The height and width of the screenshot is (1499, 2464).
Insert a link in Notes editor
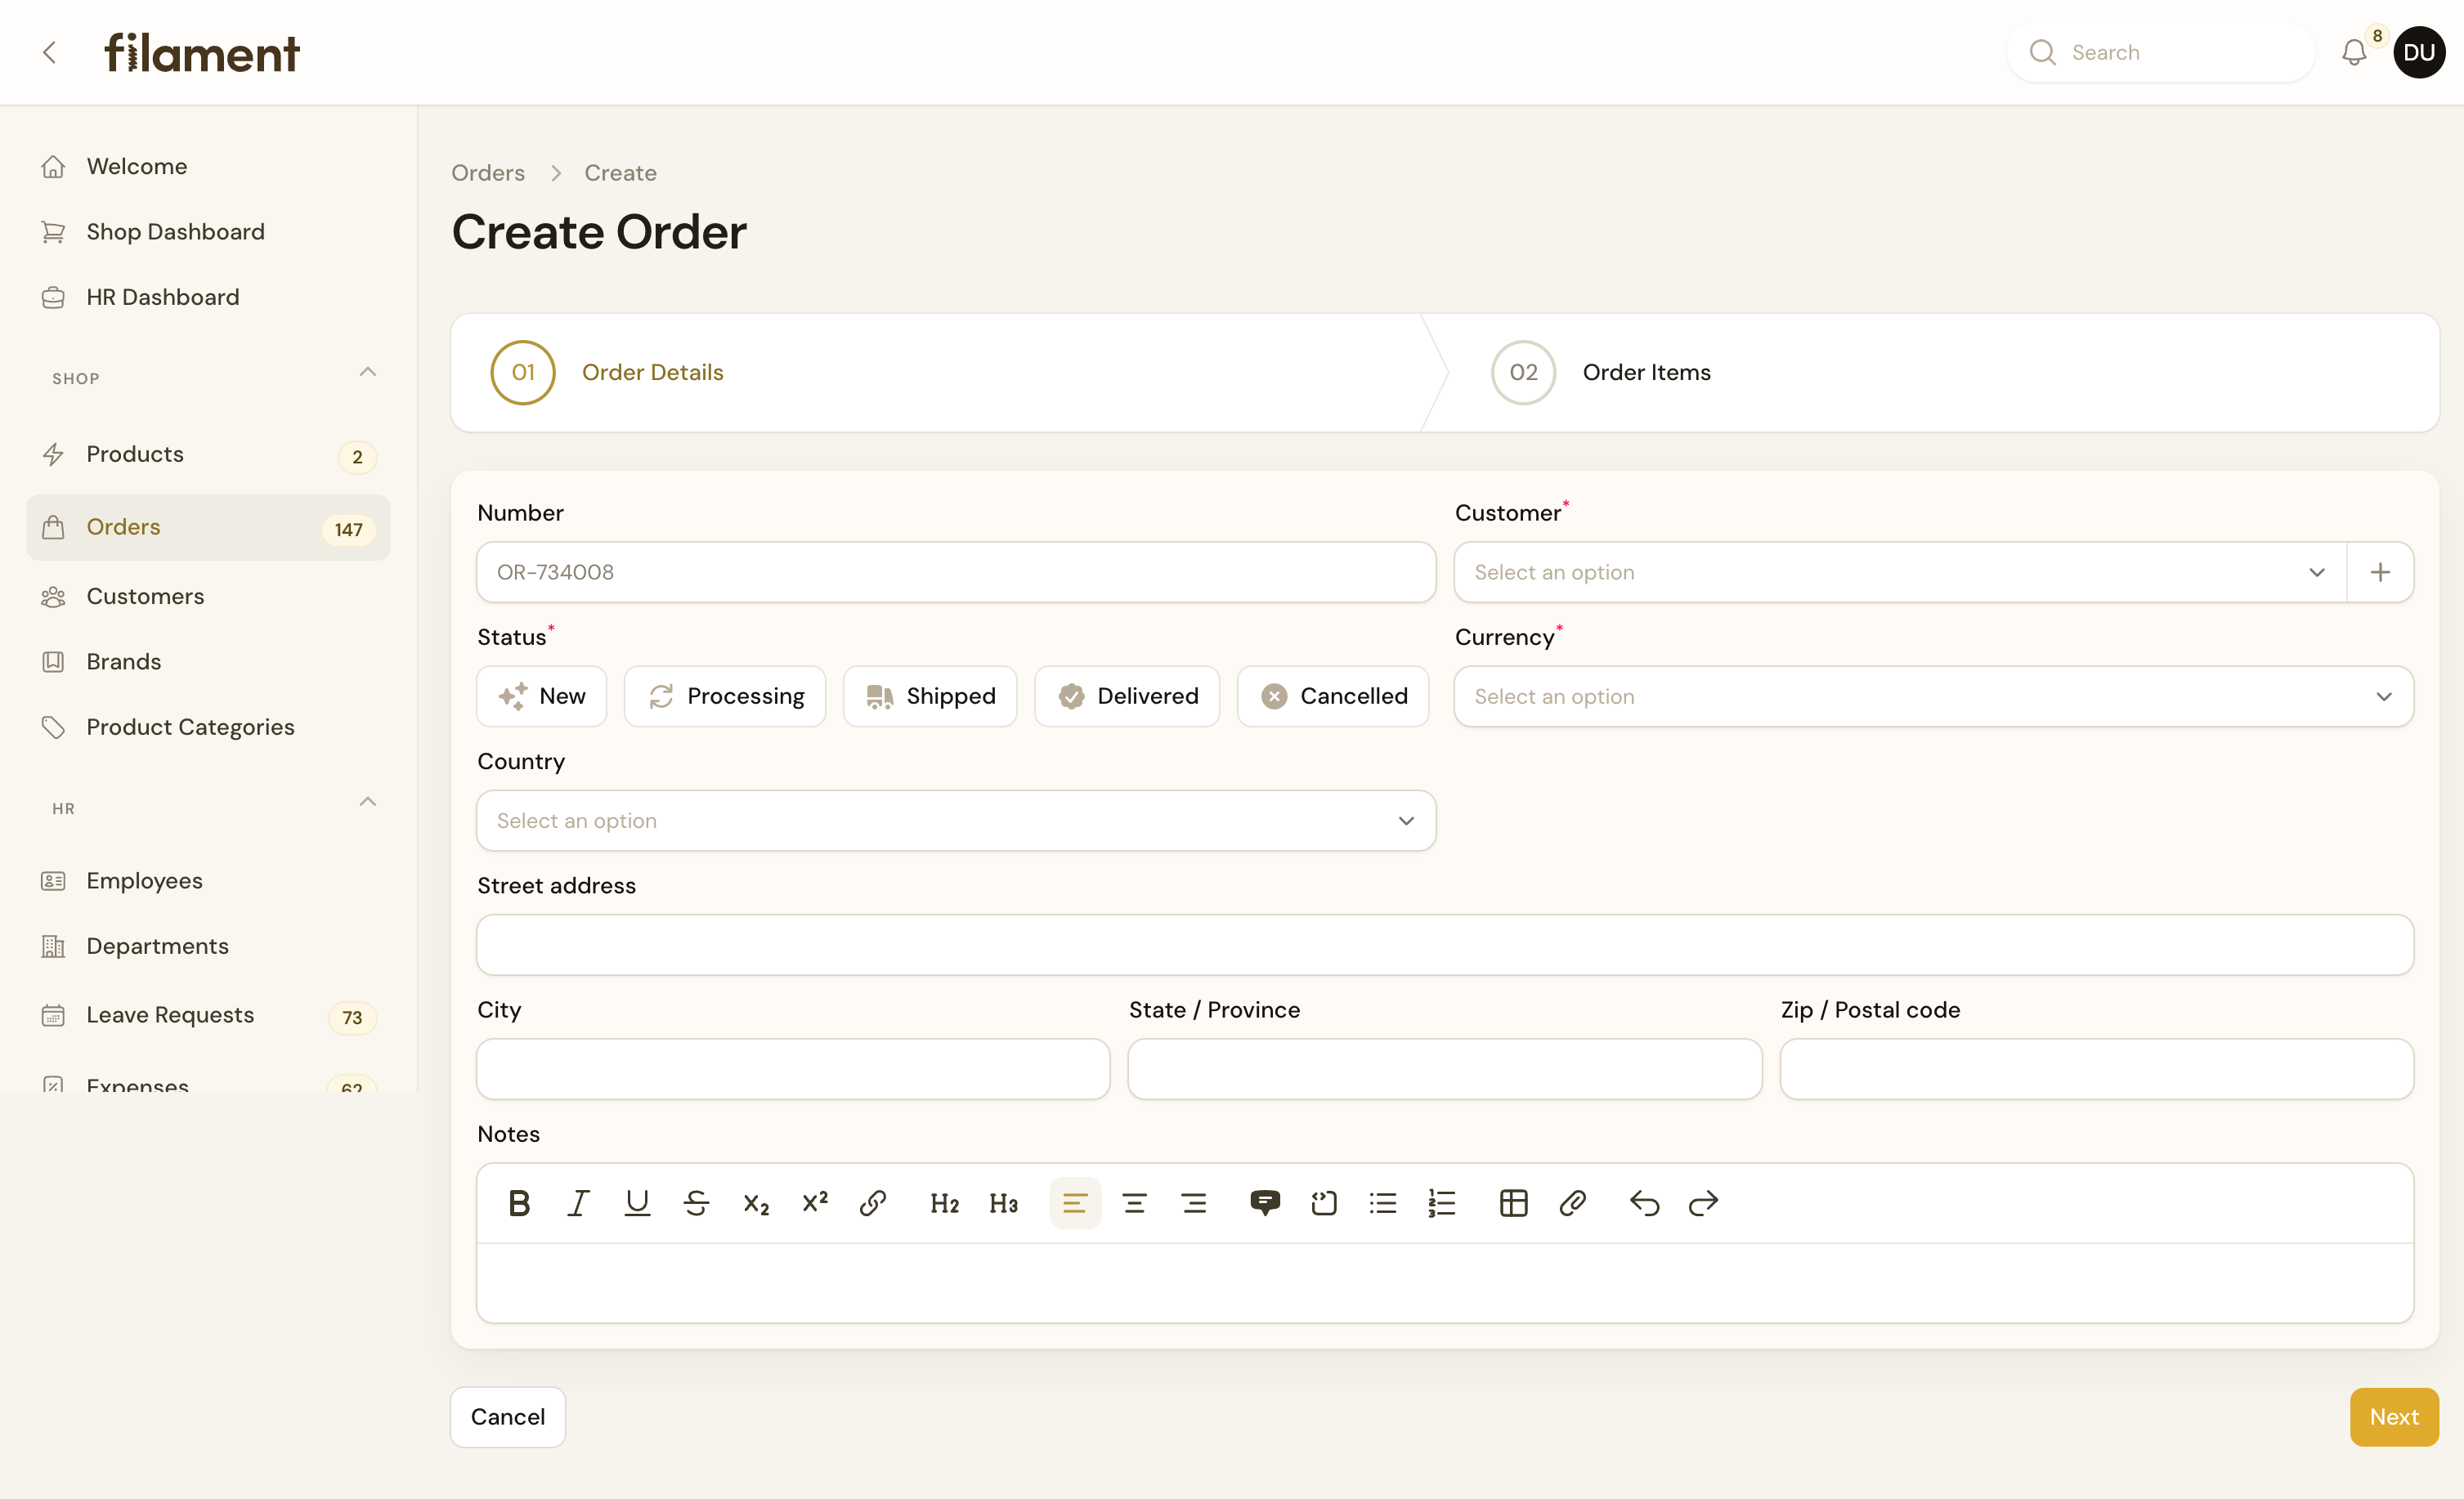[x=873, y=1203]
